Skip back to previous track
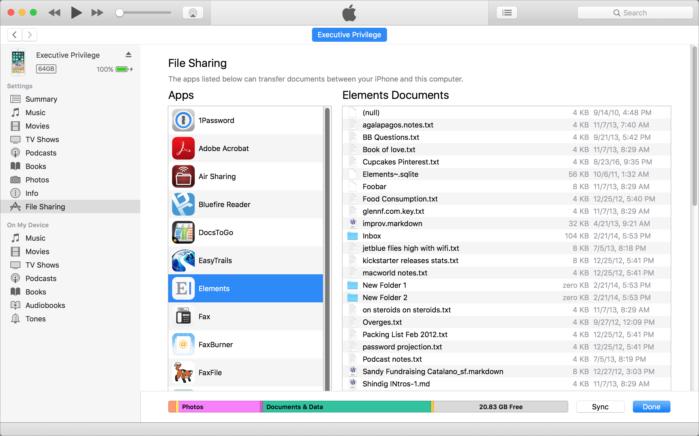The height and width of the screenshot is (436, 699). point(54,12)
